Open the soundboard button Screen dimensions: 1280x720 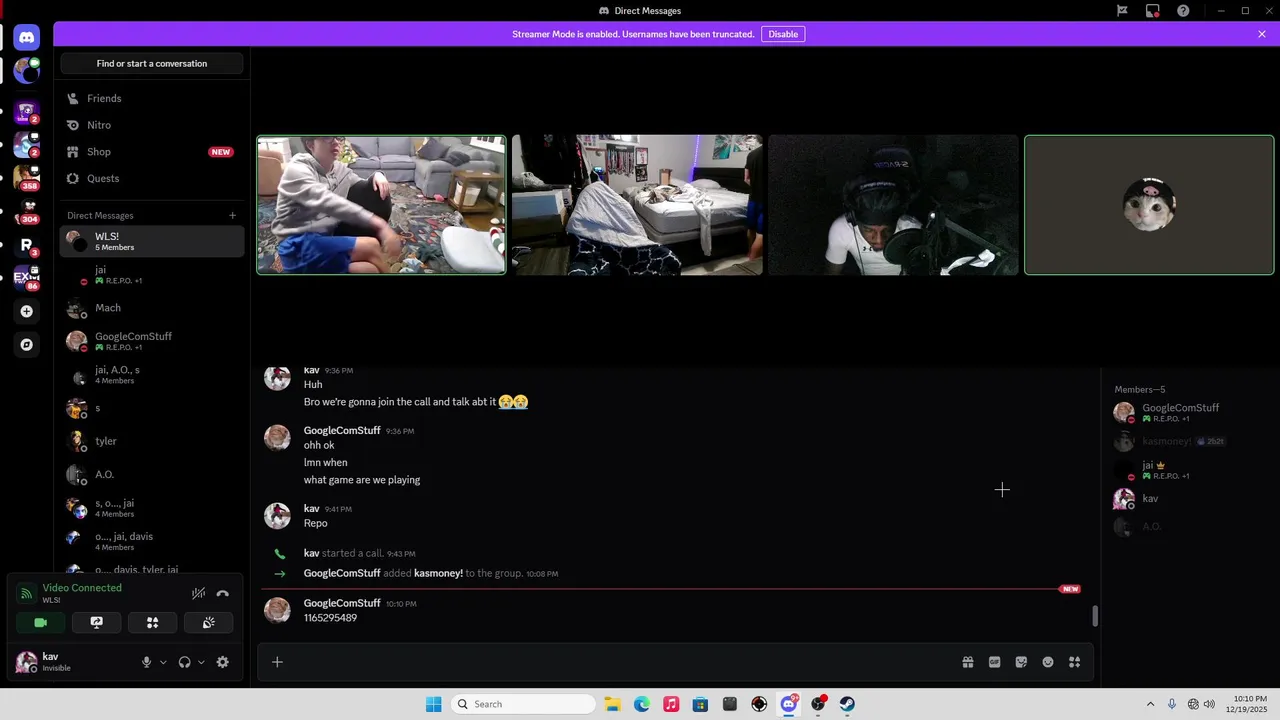click(208, 622)
